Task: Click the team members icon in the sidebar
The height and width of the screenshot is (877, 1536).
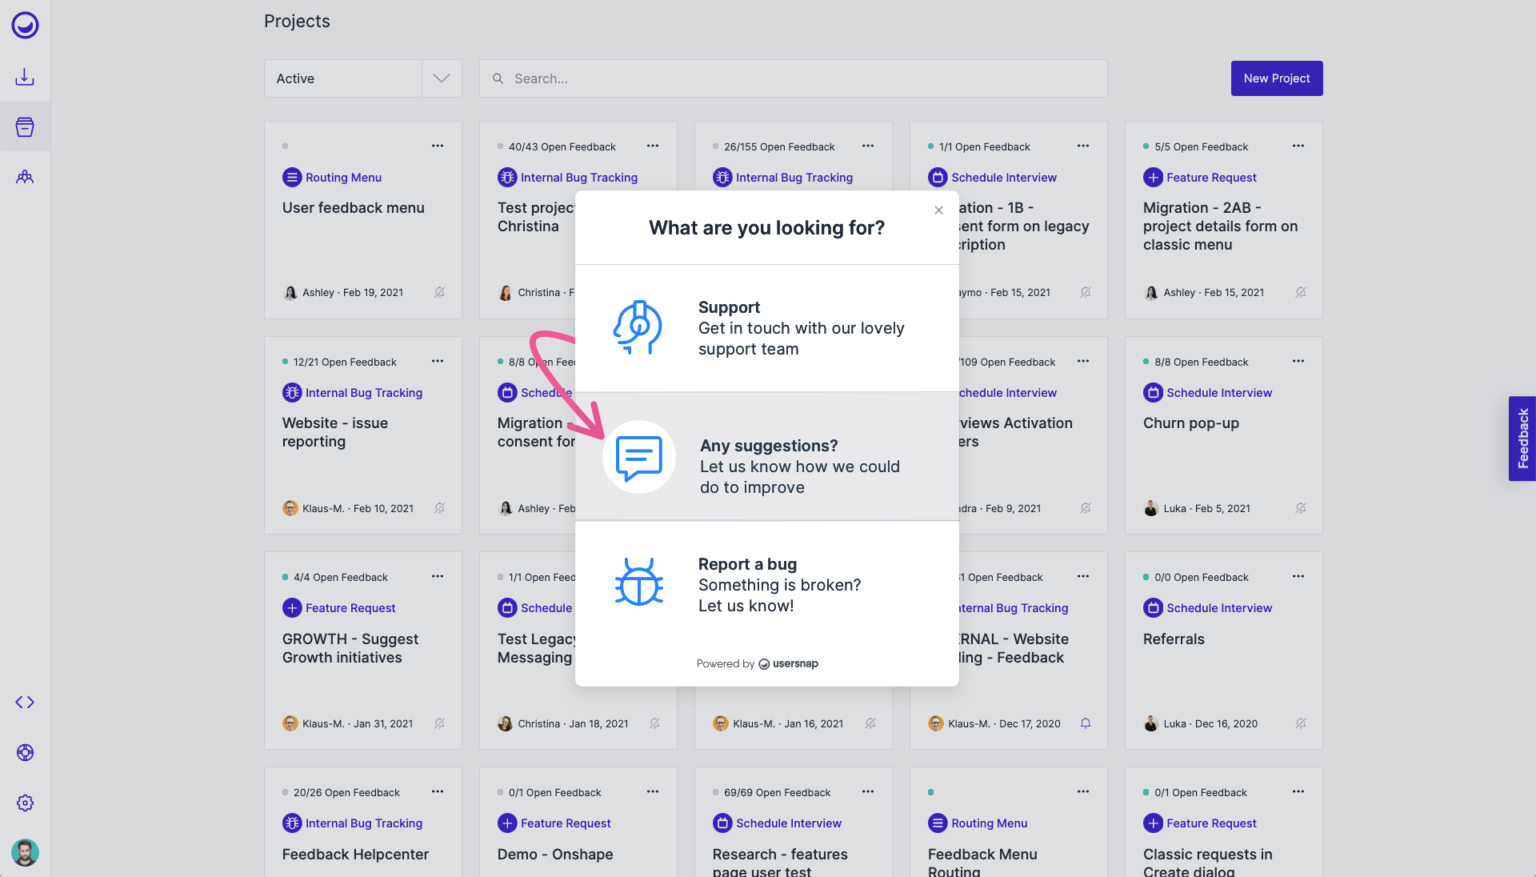Action: click(x=25, y=176)
